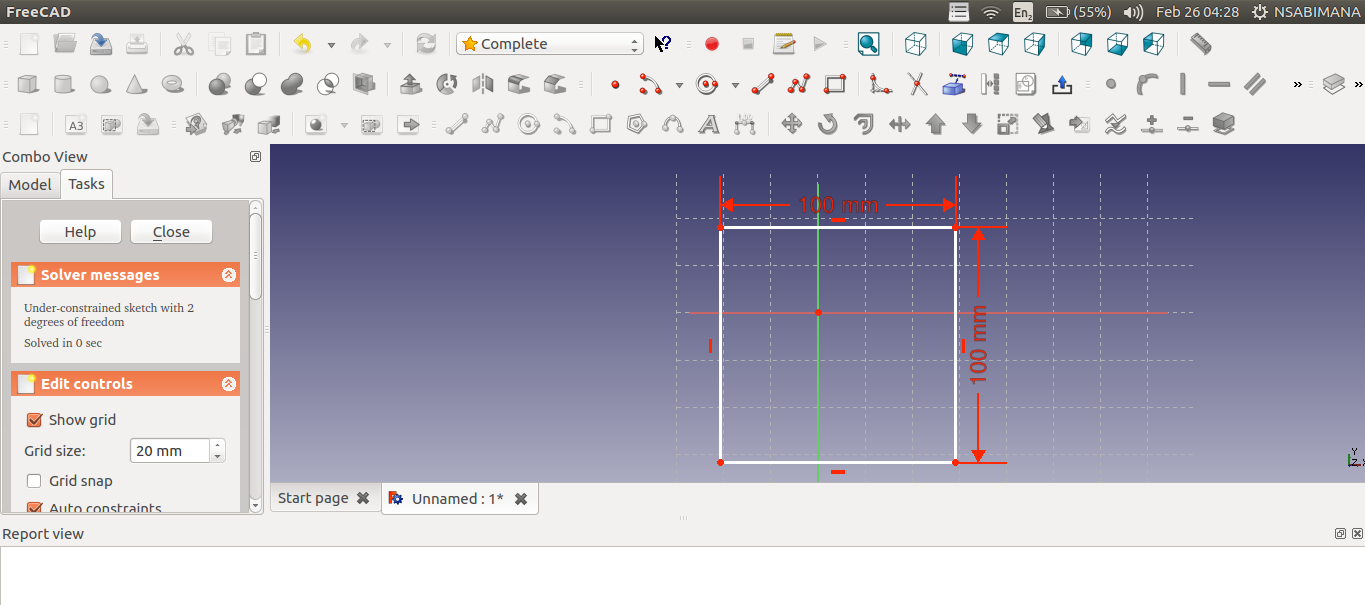Close the Start page tab
Screen dimensions: 1365x605
tap(363, 498)
